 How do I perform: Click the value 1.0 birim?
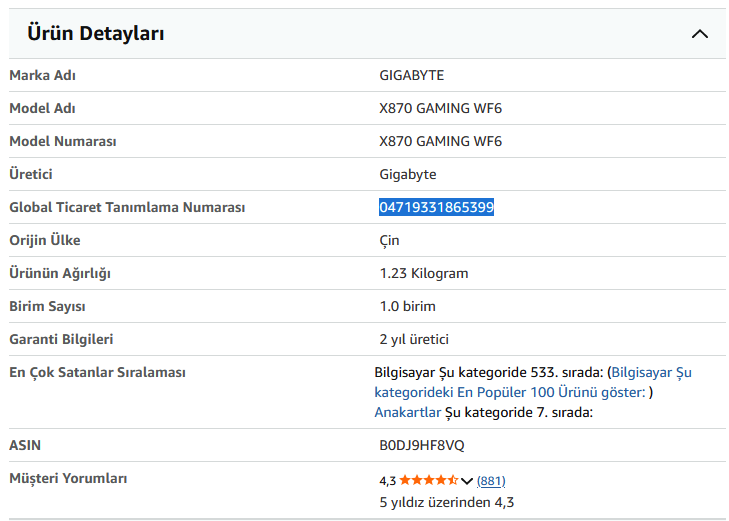click(x=407, y=306)
